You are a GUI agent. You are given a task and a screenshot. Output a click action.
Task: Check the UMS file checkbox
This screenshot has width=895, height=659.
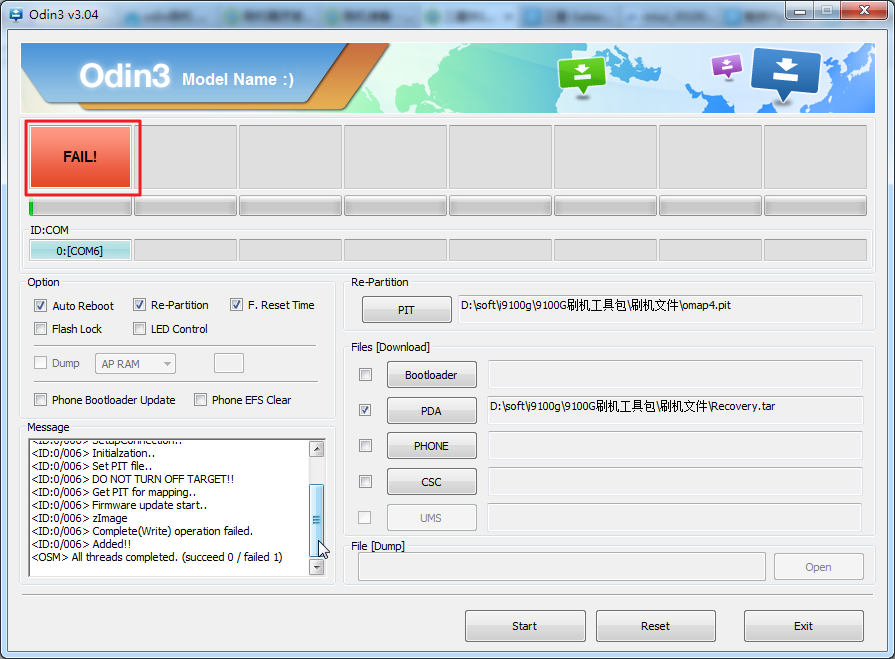[x=364, y=518]
